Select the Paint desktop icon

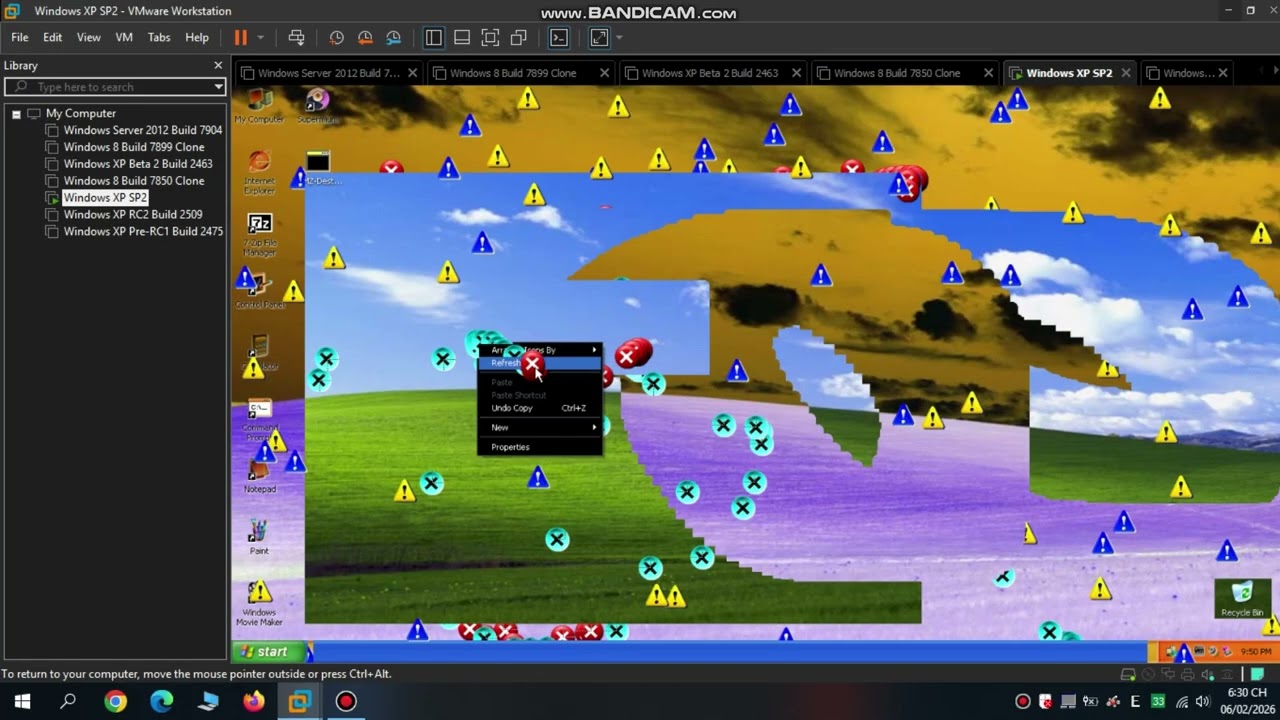tap(259, 537)
